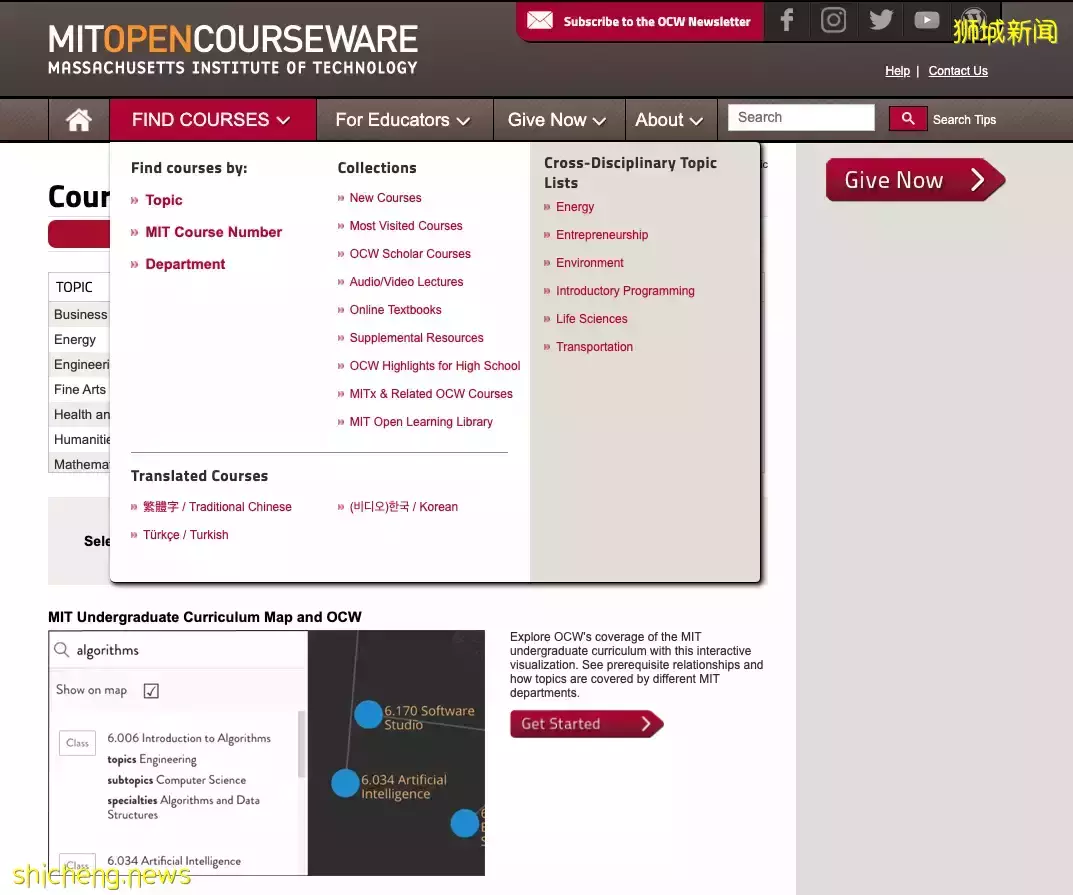Choose MIT Course Number in Find courses

click(213, 232)
